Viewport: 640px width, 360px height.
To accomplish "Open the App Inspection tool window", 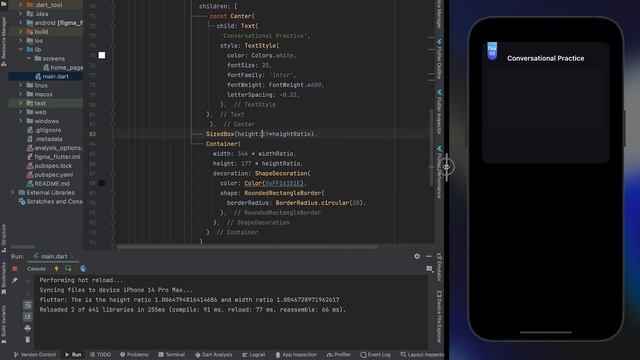I will 296,355.
